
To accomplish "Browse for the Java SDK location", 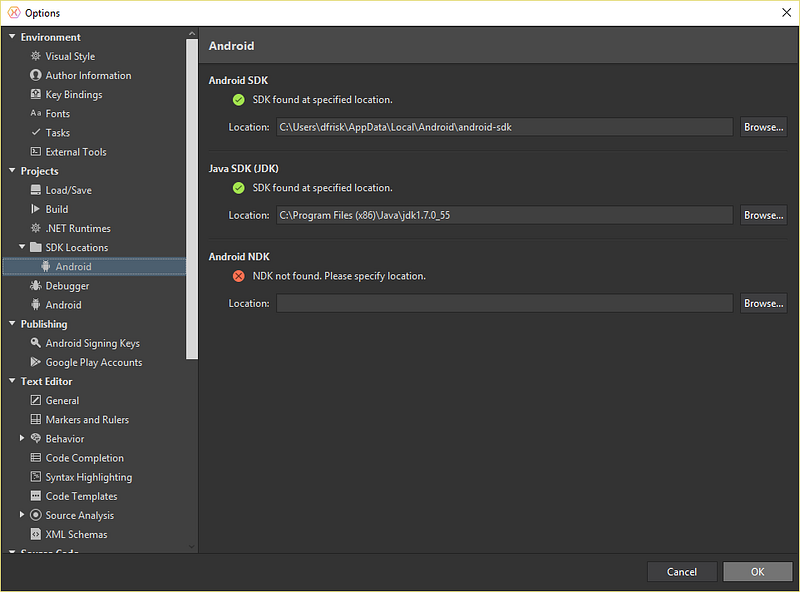I will pyautogui.click(x=763, y=215).
